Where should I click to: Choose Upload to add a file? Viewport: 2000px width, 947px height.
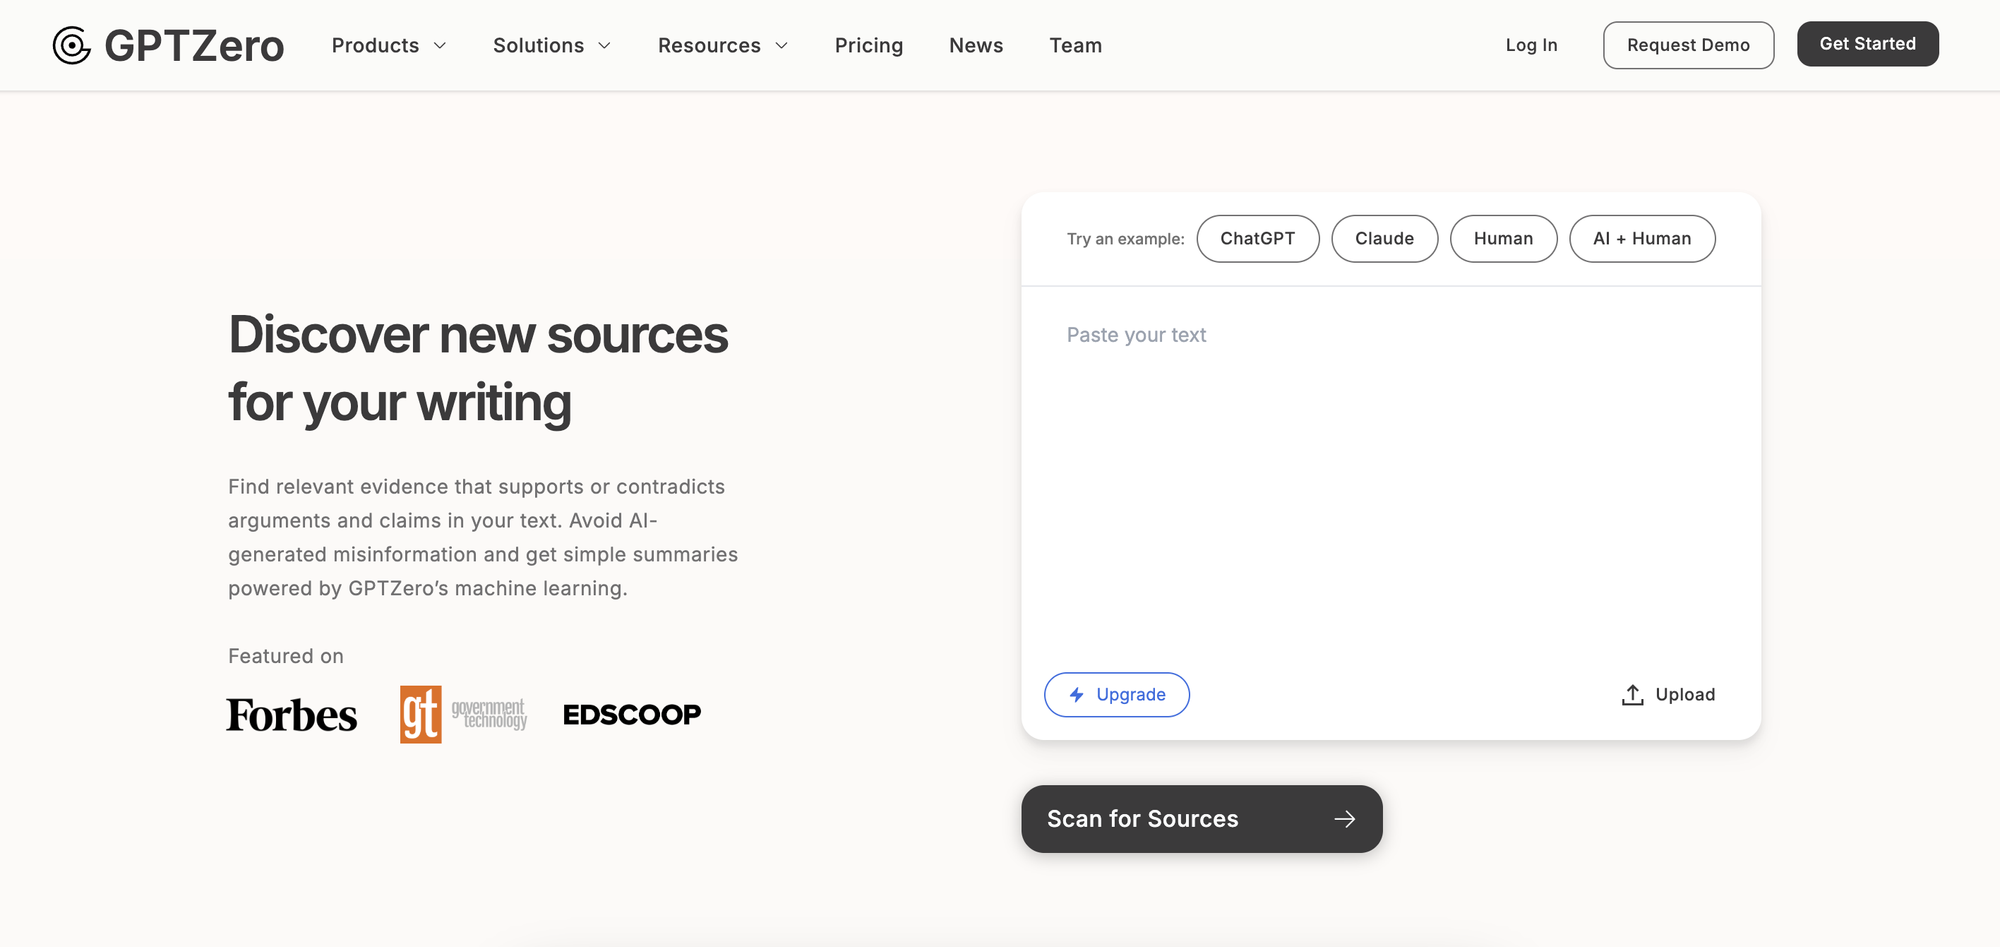point(1668,695)
